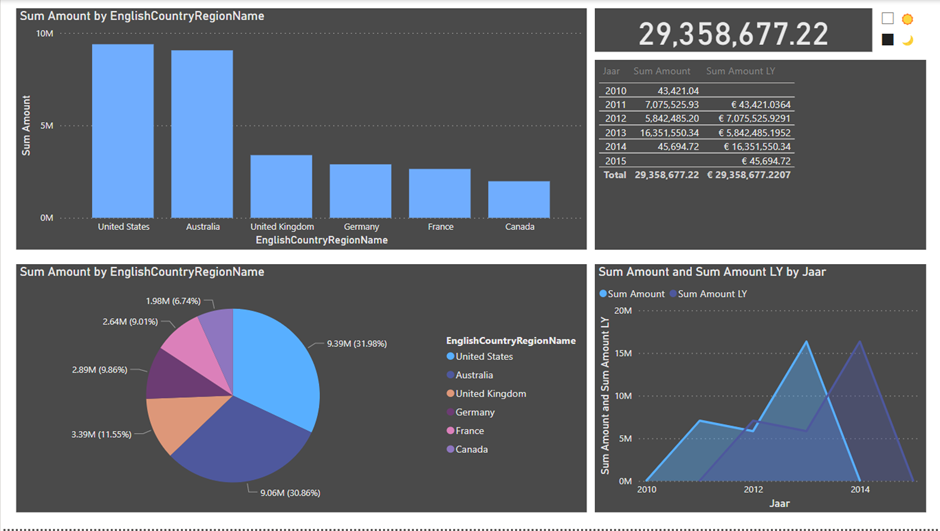Image resolution: width=940 pixels, height=531 pixels.
Task: Click the sun icon for light mode
Action: coord(908,19)
